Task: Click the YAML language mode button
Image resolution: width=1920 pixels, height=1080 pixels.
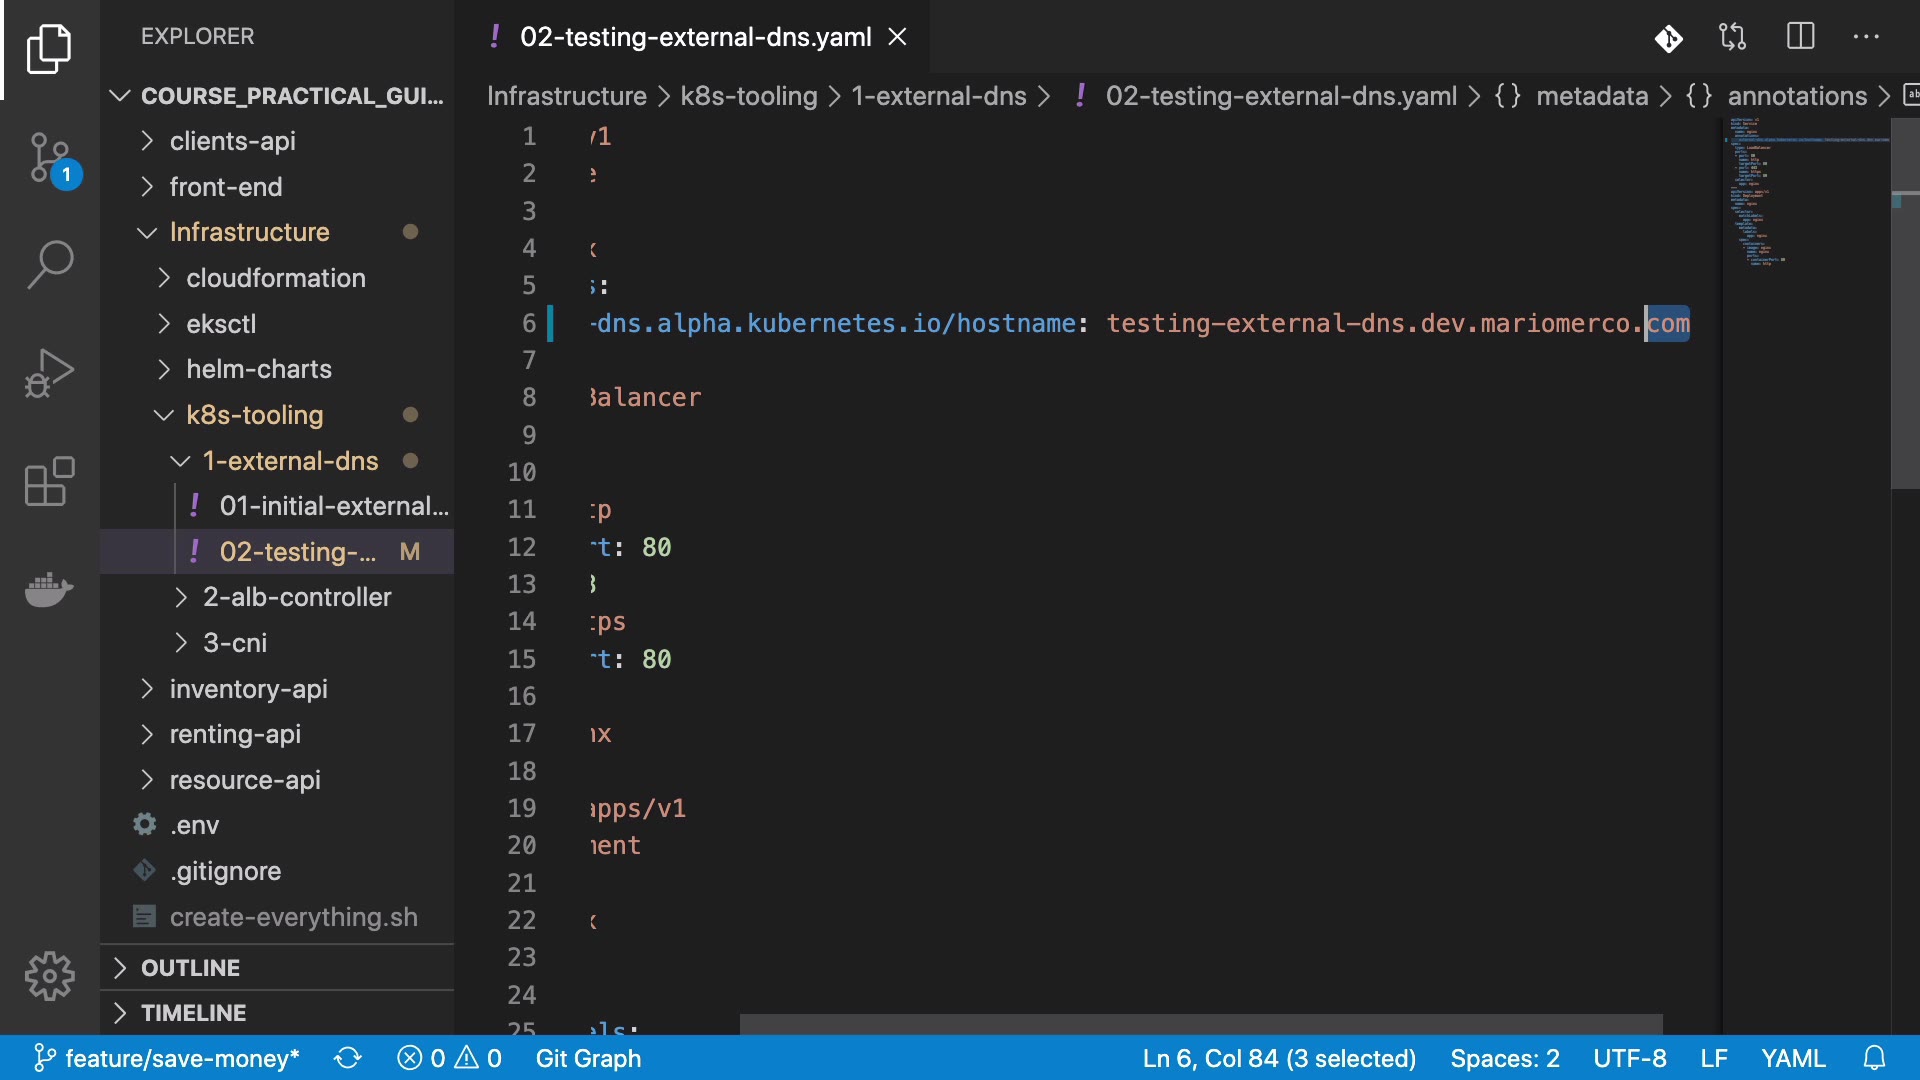Action: coord(1793,1058)
